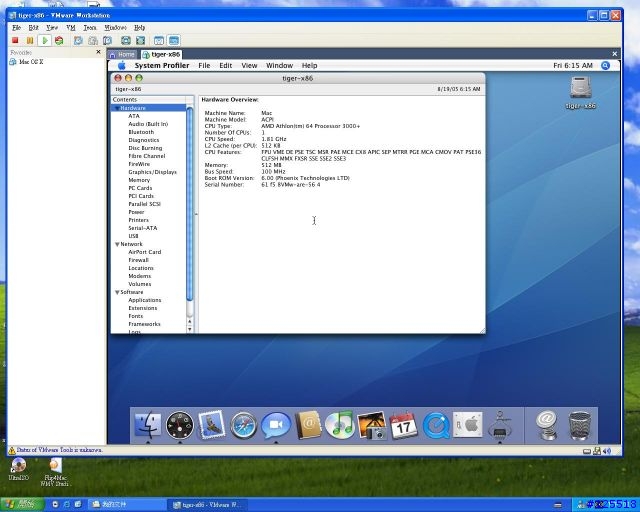
Task: Open iCal from the Dock
Action: (403, 425)
